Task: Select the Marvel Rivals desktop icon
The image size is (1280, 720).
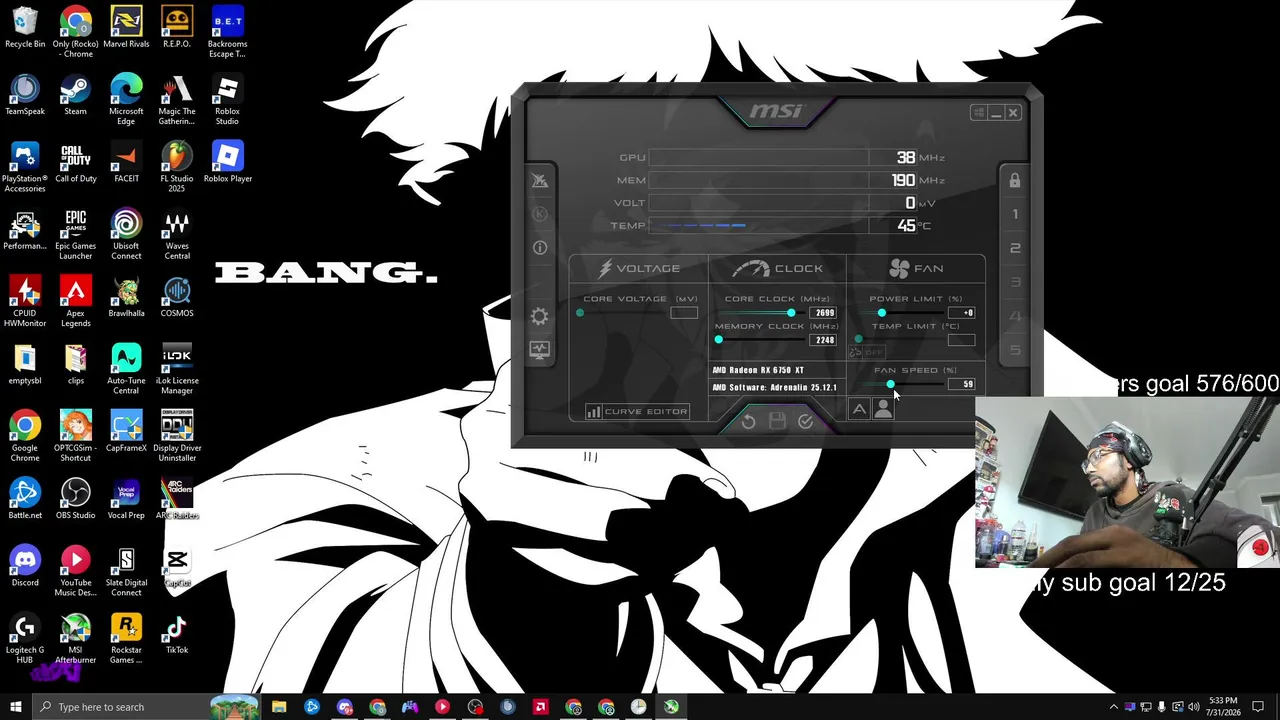Action: 126,28
